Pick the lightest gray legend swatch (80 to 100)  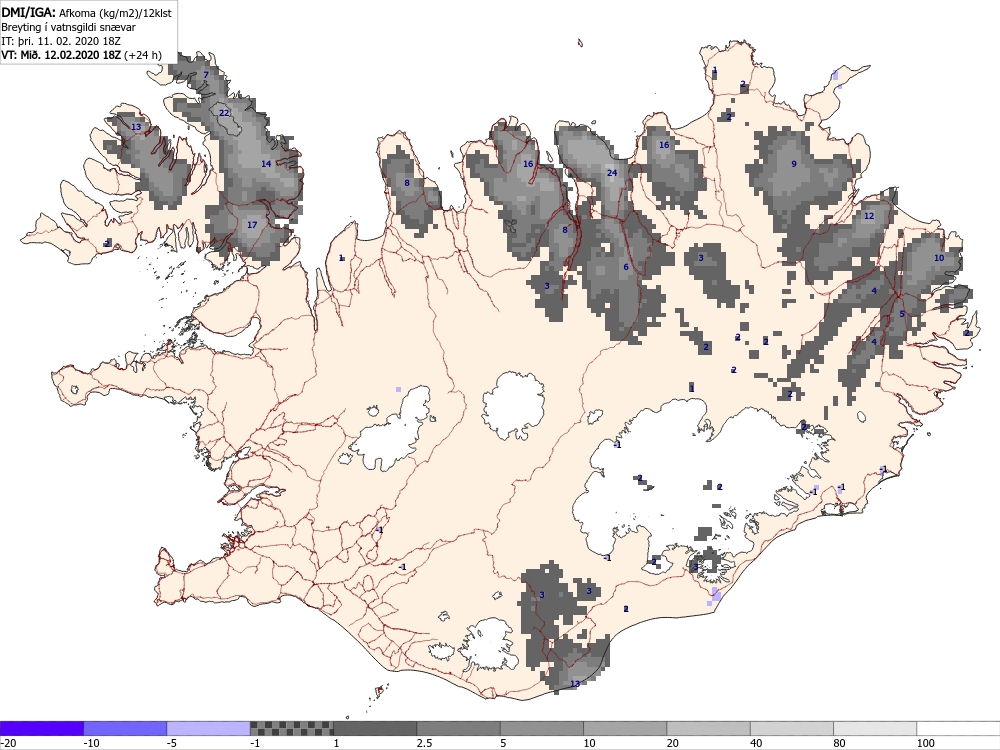[x=875, y=728]
